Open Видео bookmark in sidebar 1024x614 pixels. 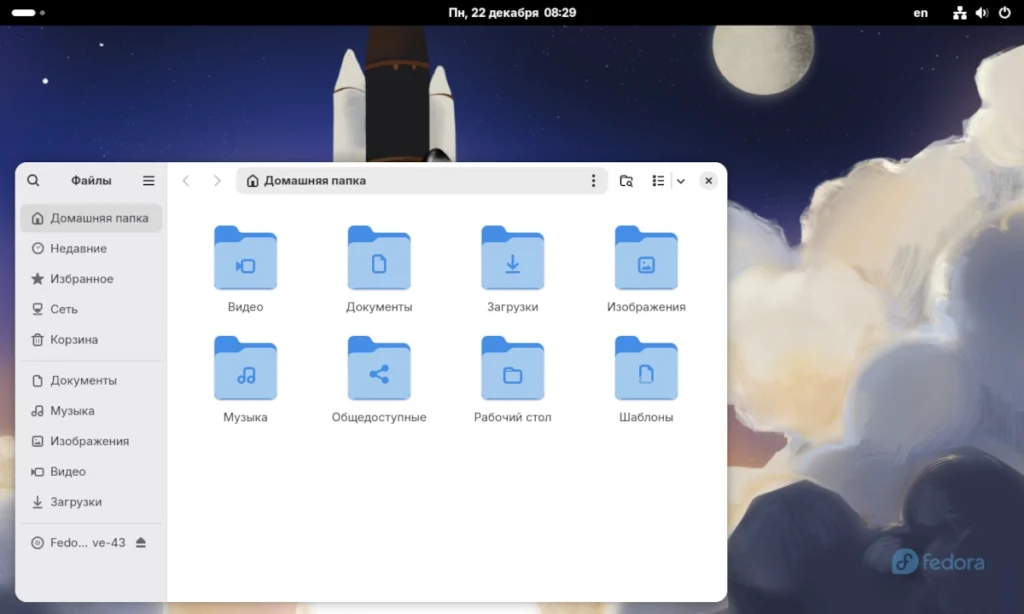coord(91,472)
